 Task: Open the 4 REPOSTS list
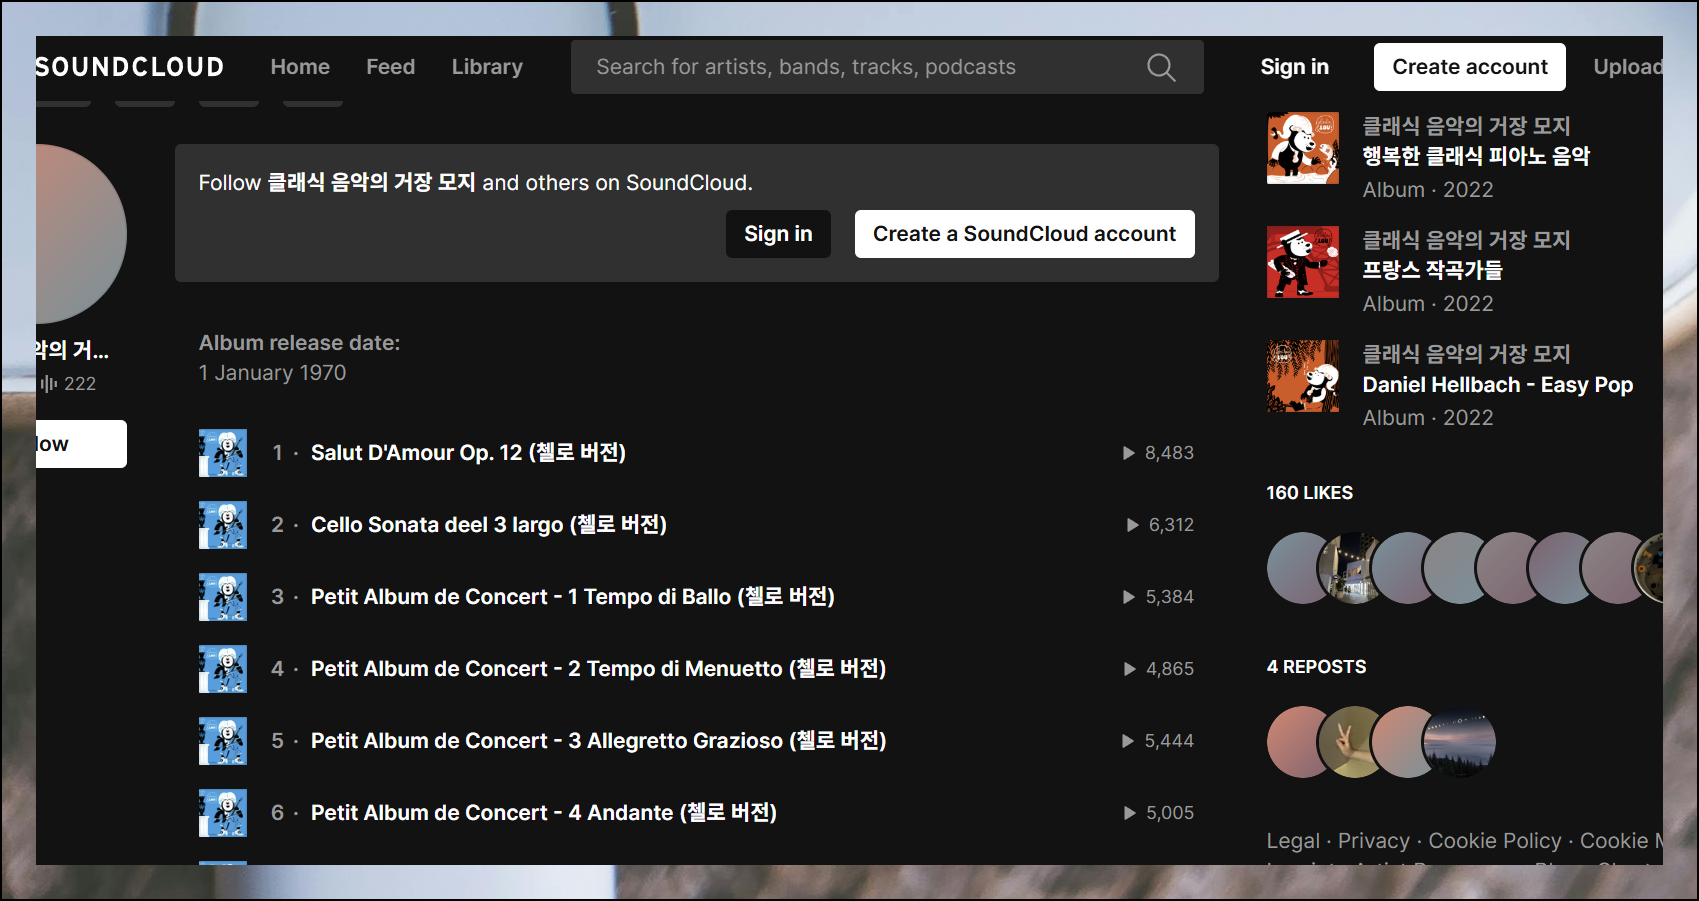tap(1316, 667)
